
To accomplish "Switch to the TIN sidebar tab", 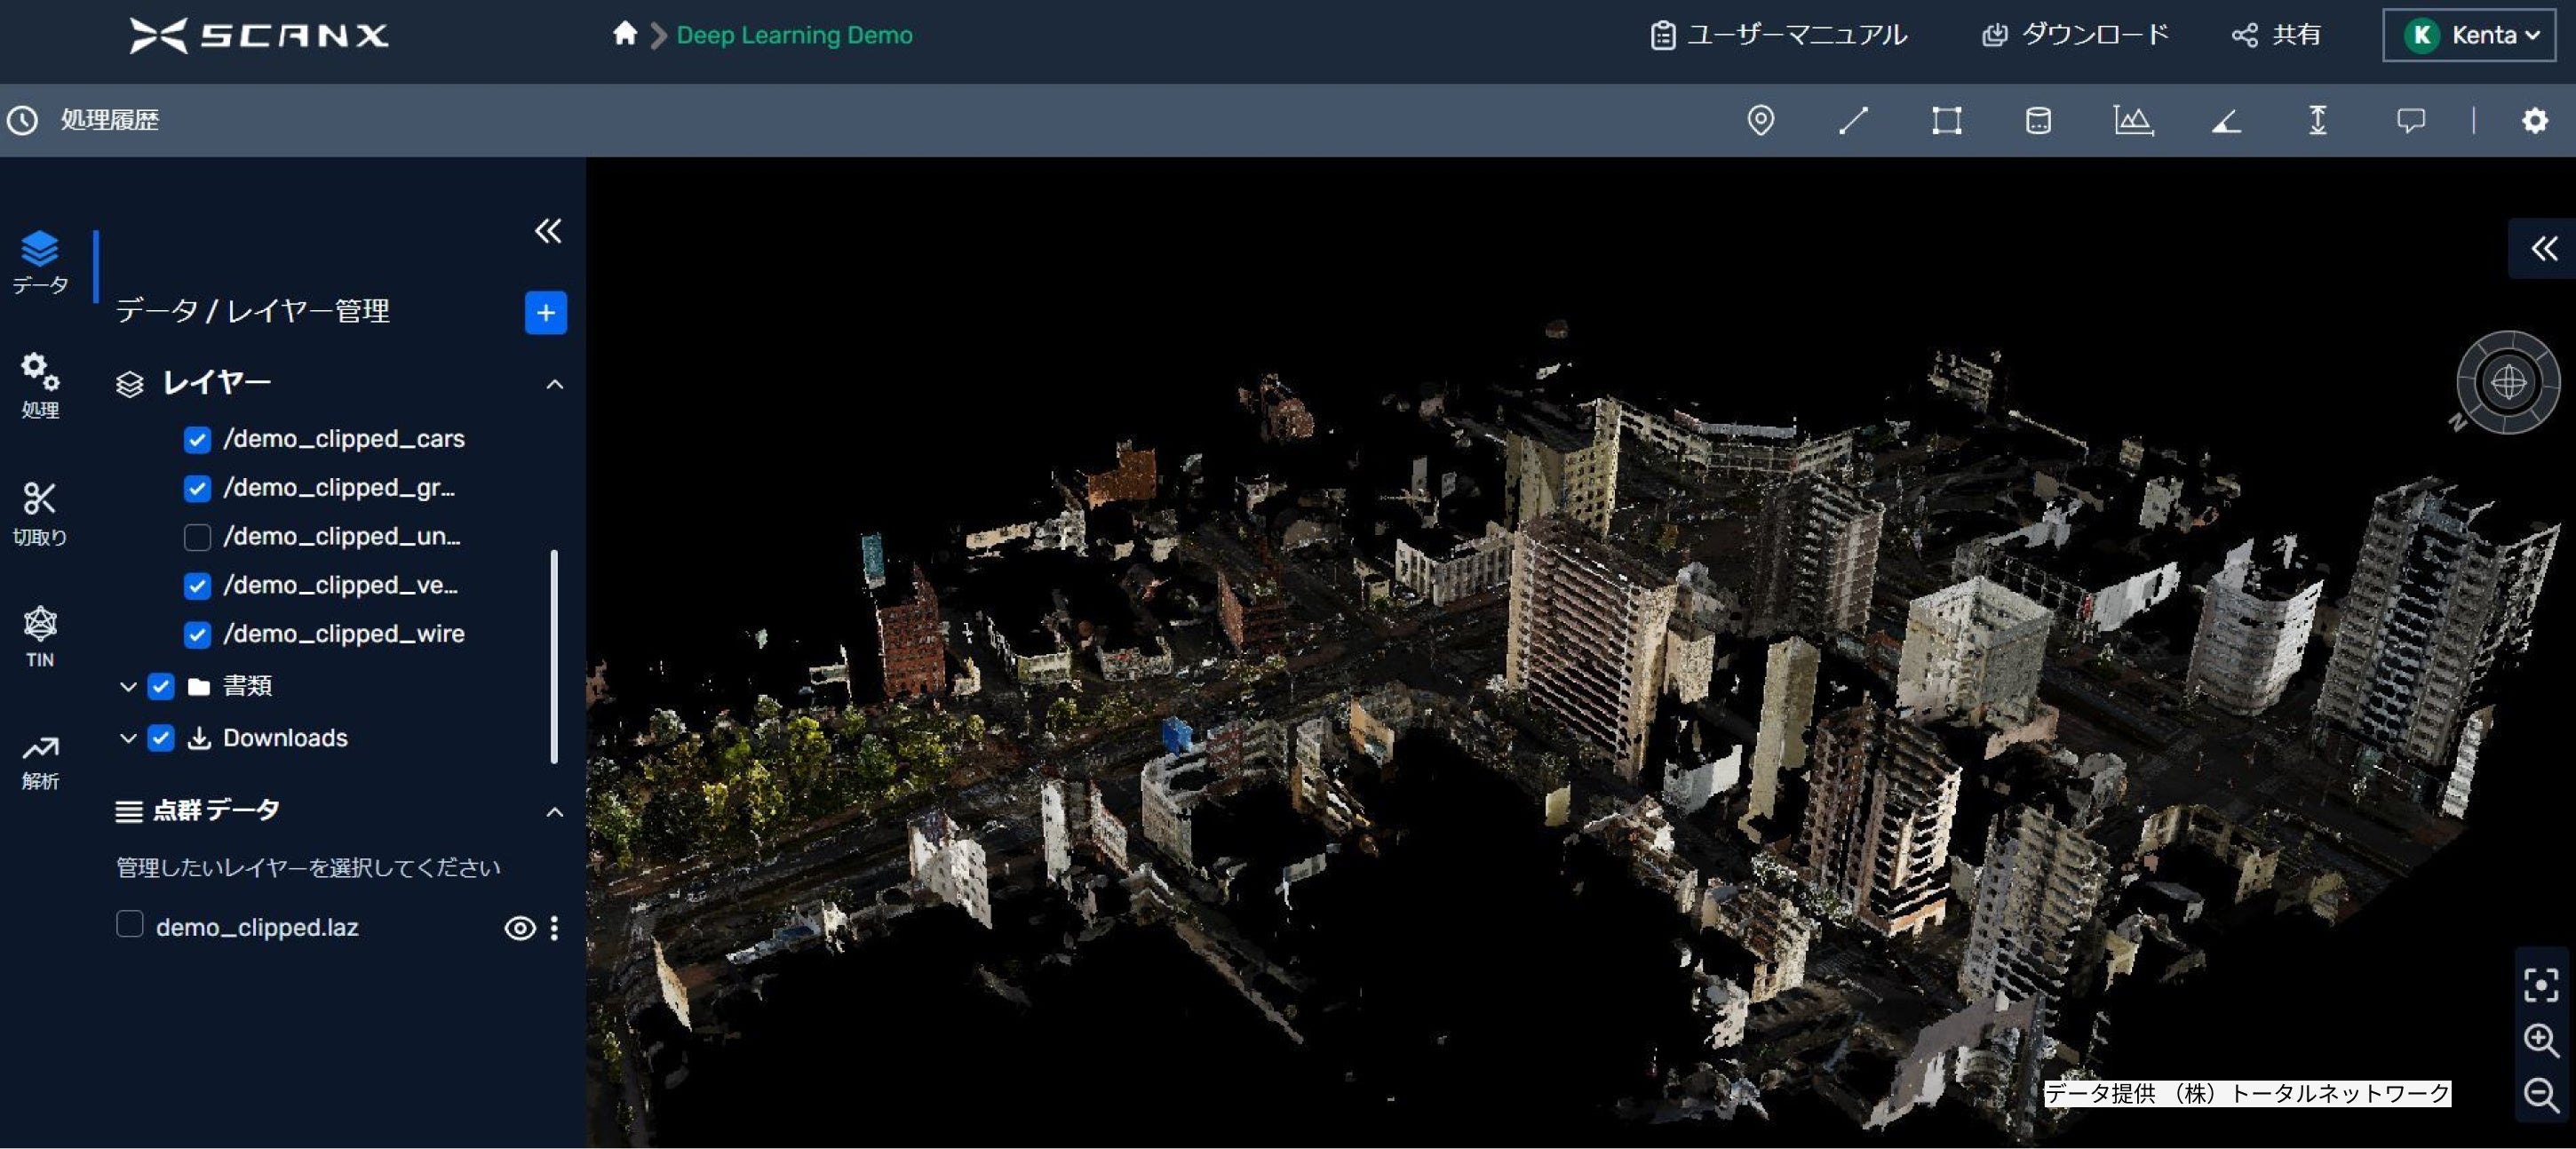I will click(40, 635).
